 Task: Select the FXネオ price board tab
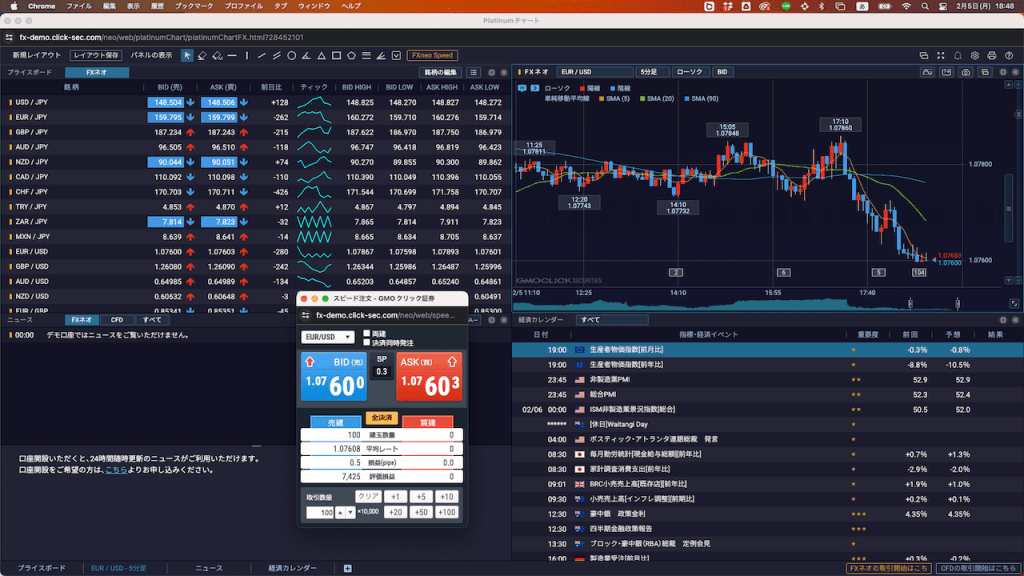pyautogui.click(x=97, y=72)
